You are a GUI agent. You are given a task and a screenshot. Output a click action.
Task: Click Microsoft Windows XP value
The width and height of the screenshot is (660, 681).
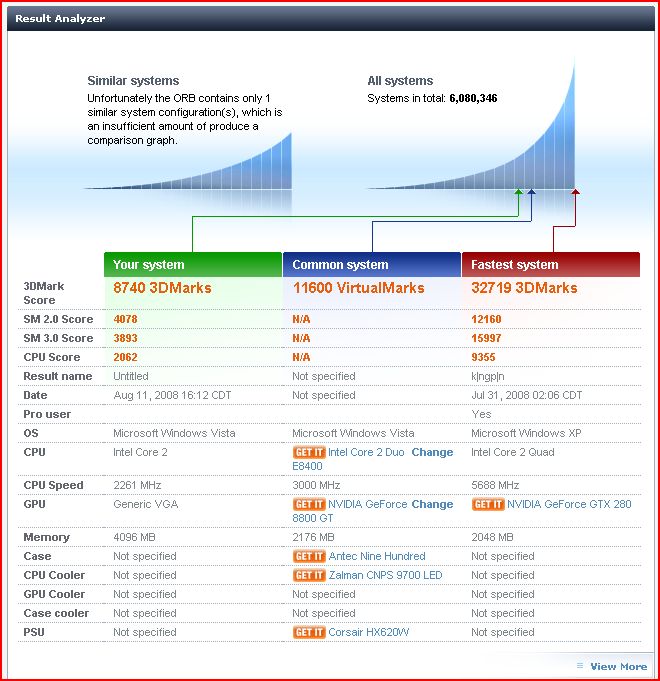tap(526, 433)
